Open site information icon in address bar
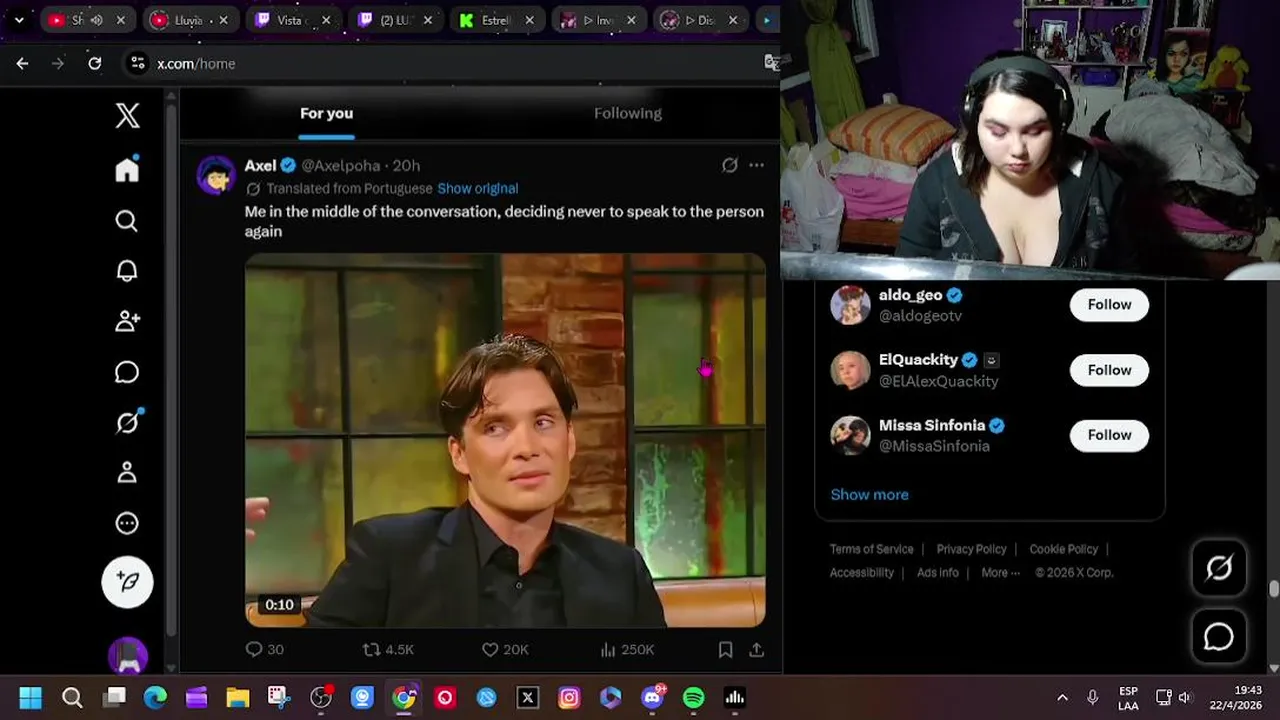The image size is (1280, 720). click(137, 63)
